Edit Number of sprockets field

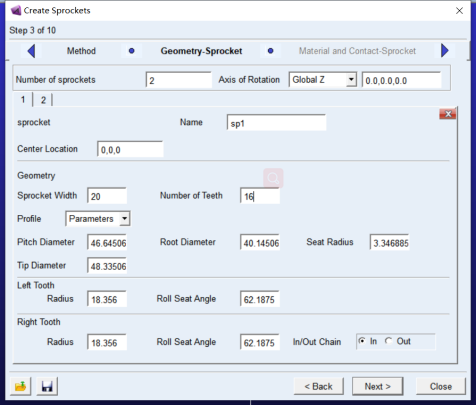point(179,80)
